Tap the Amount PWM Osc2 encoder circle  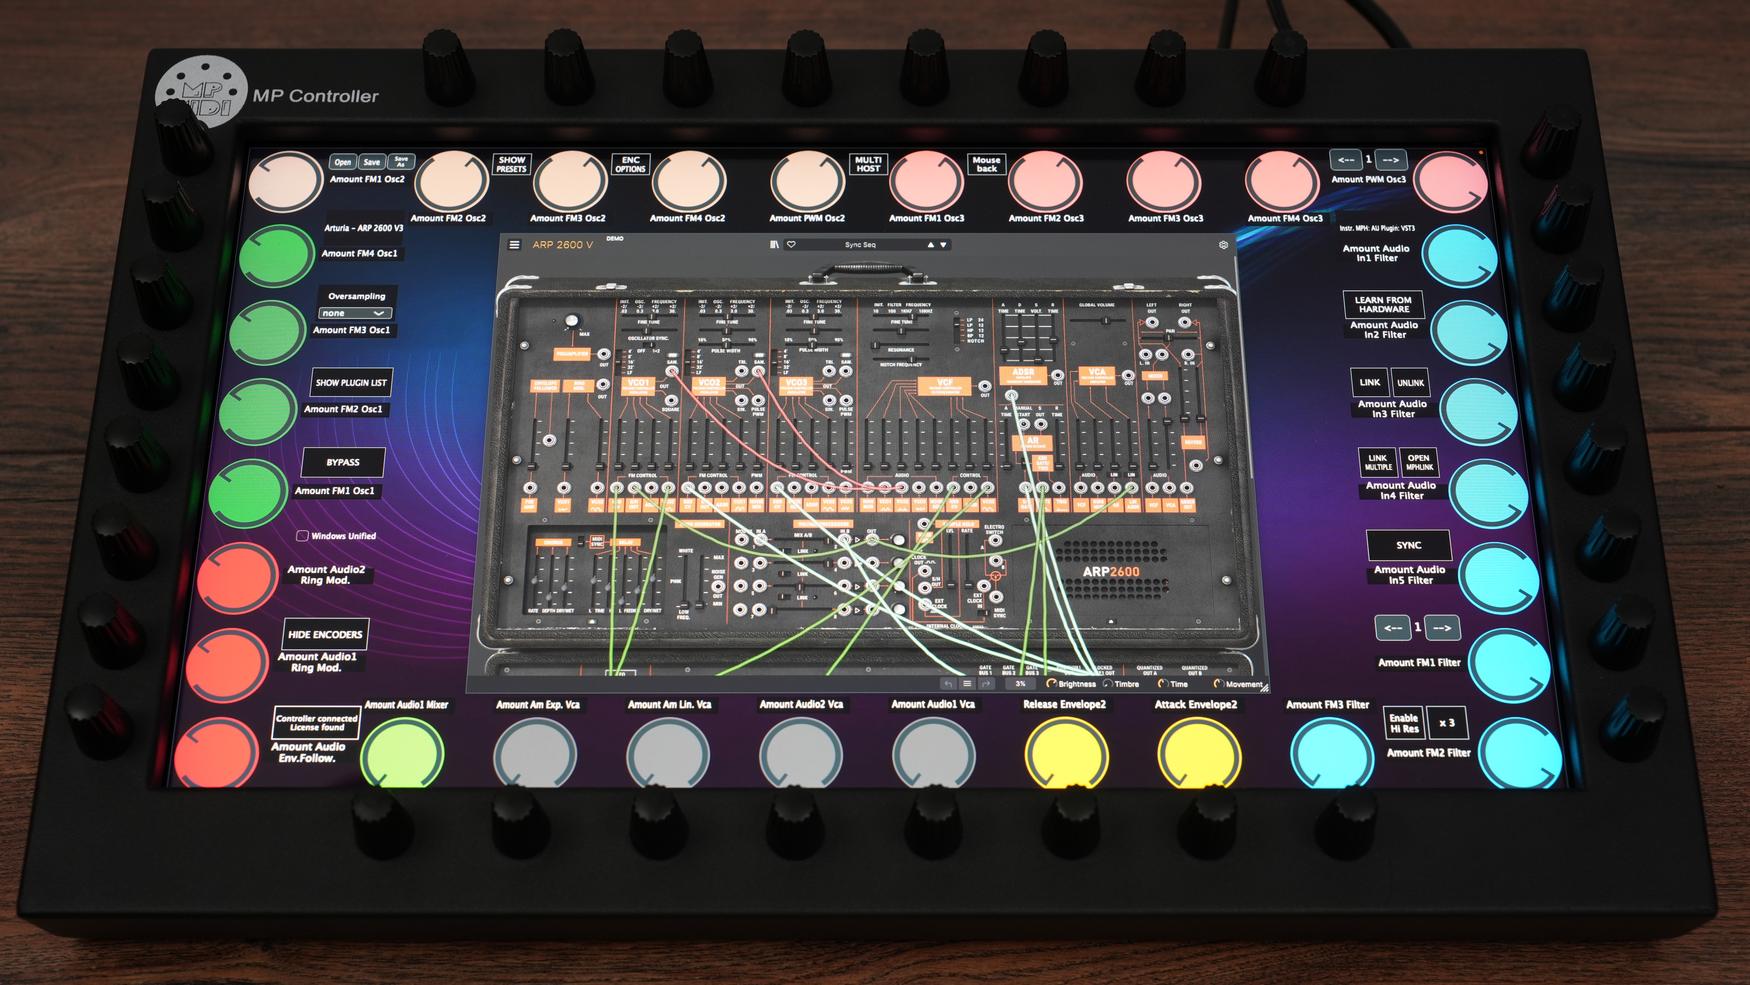click(807, 181)
